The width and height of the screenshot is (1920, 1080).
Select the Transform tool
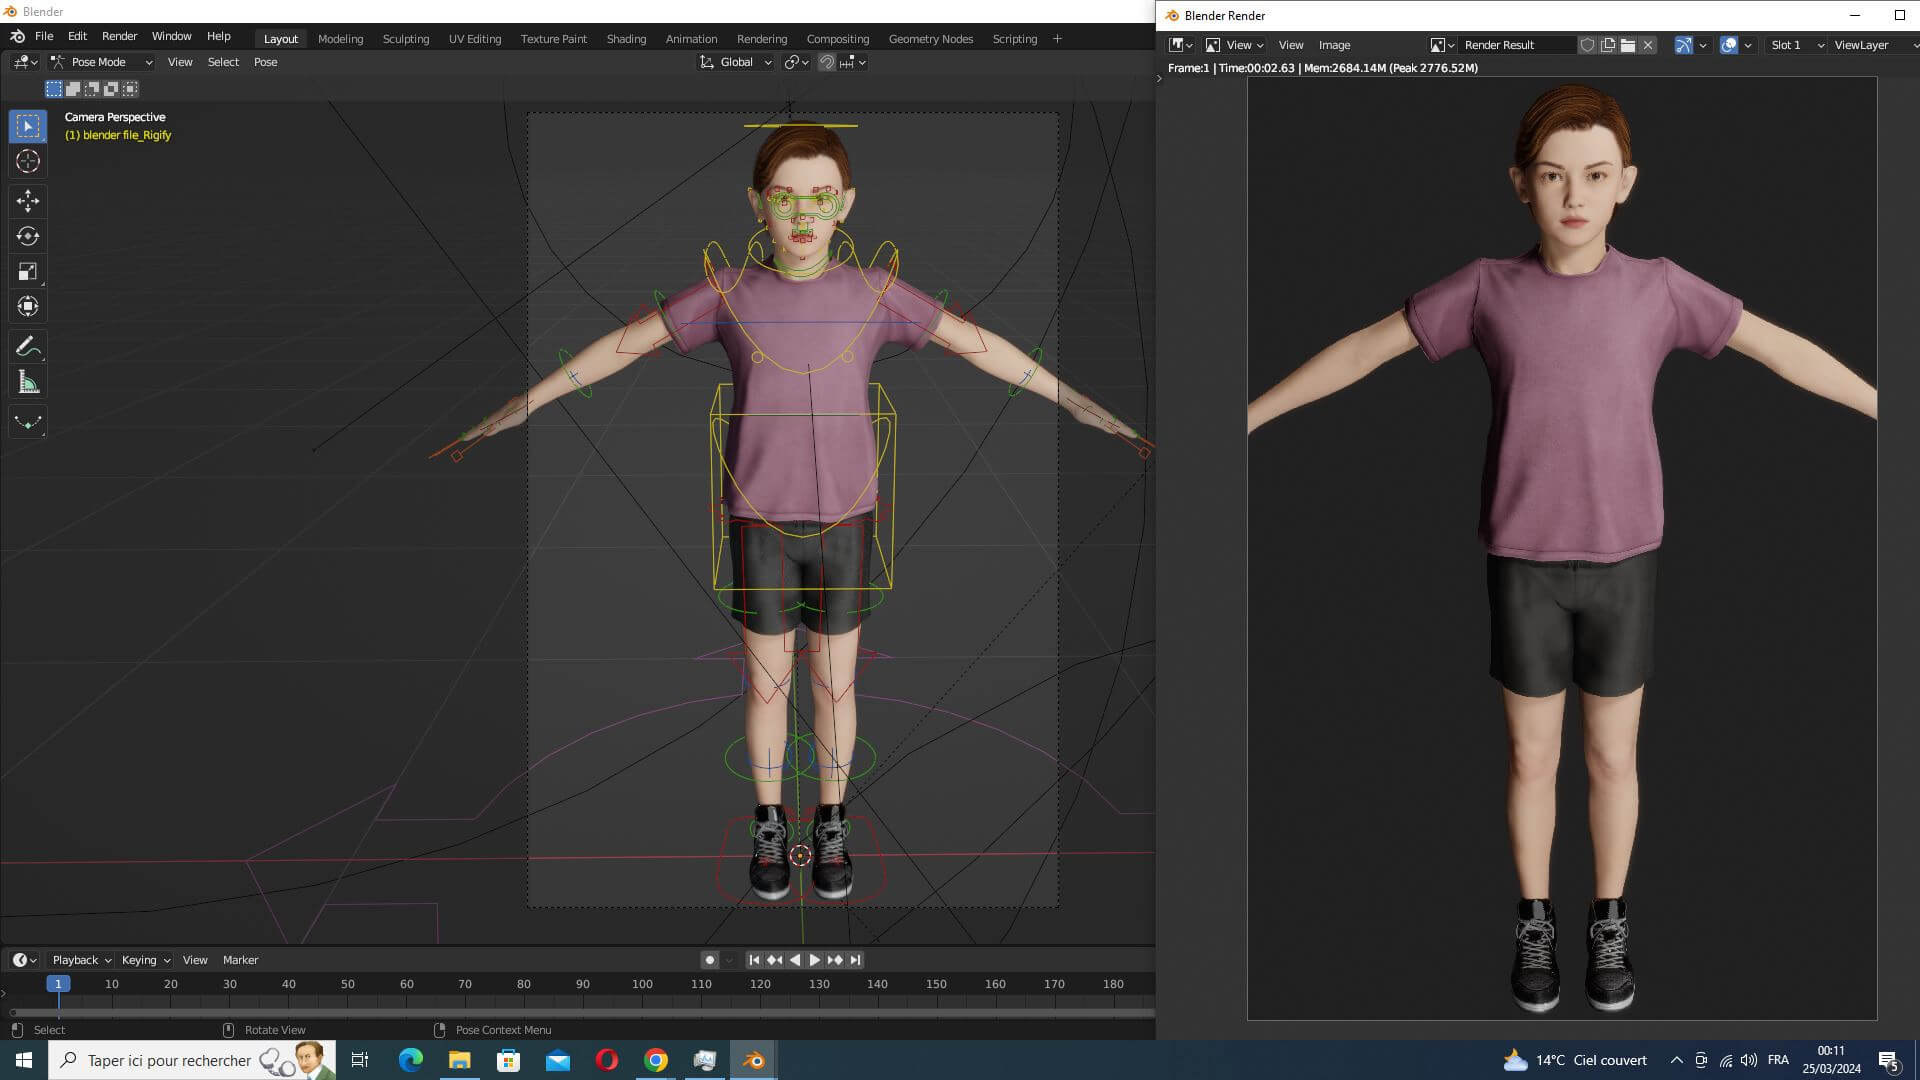[28, 306]
